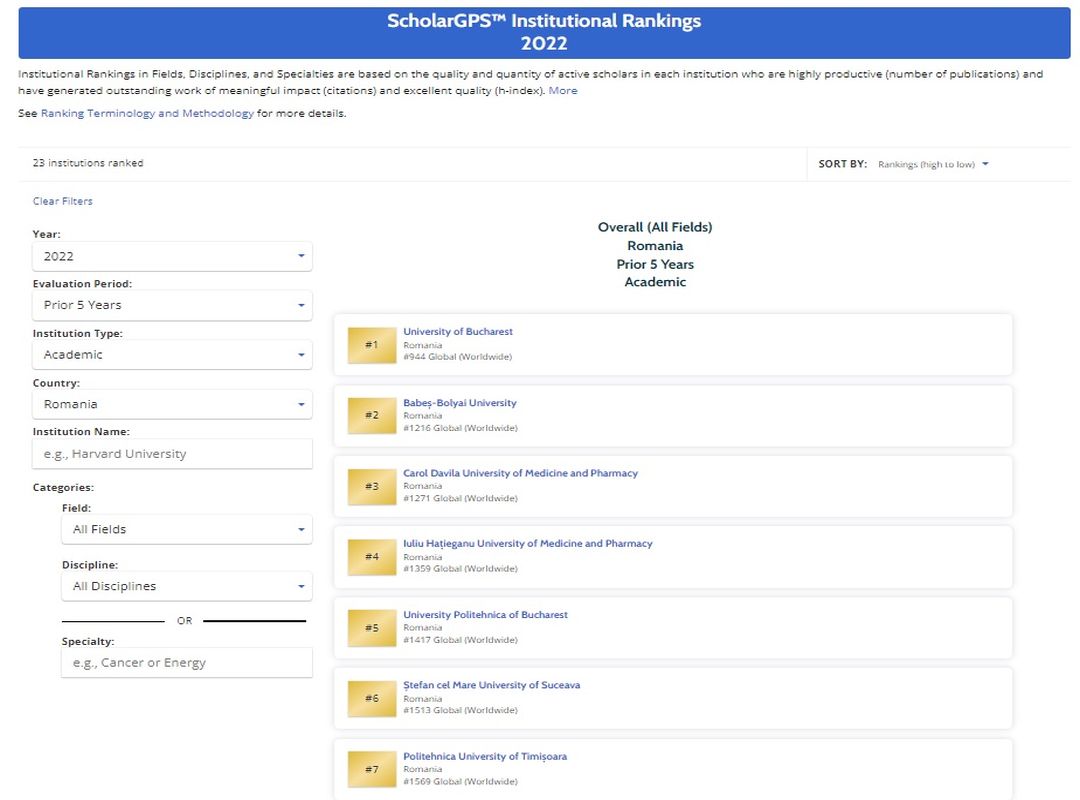Click the #1 gold rank badge
1080x800 pixels.
click(x=371, y=345)
